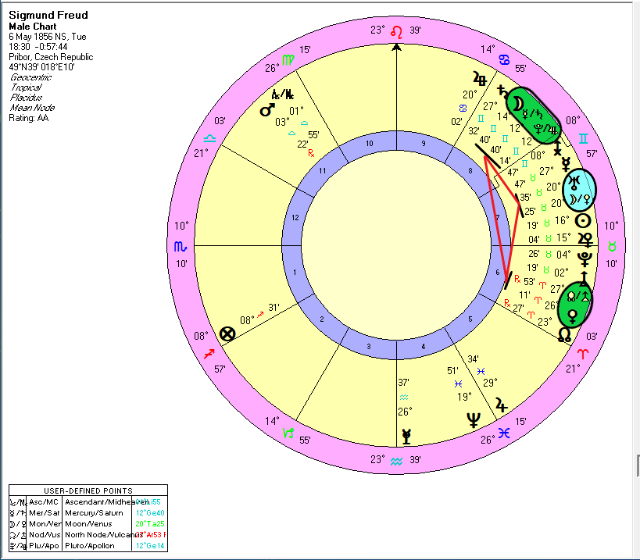The width and height of the screenshot is (640, 560).
Task: Select the Moon/Venus midpoint in the cyan oval
Action: click(580, 199)
